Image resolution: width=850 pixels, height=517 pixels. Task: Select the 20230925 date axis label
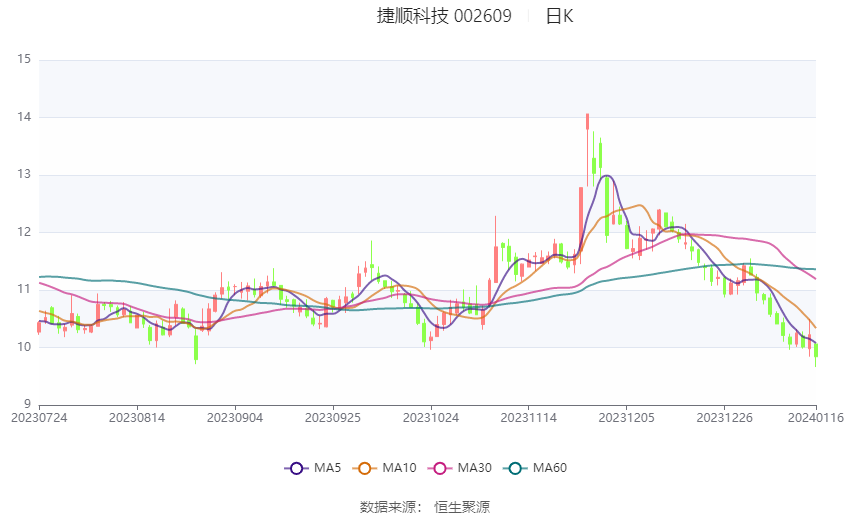[333, 418]
